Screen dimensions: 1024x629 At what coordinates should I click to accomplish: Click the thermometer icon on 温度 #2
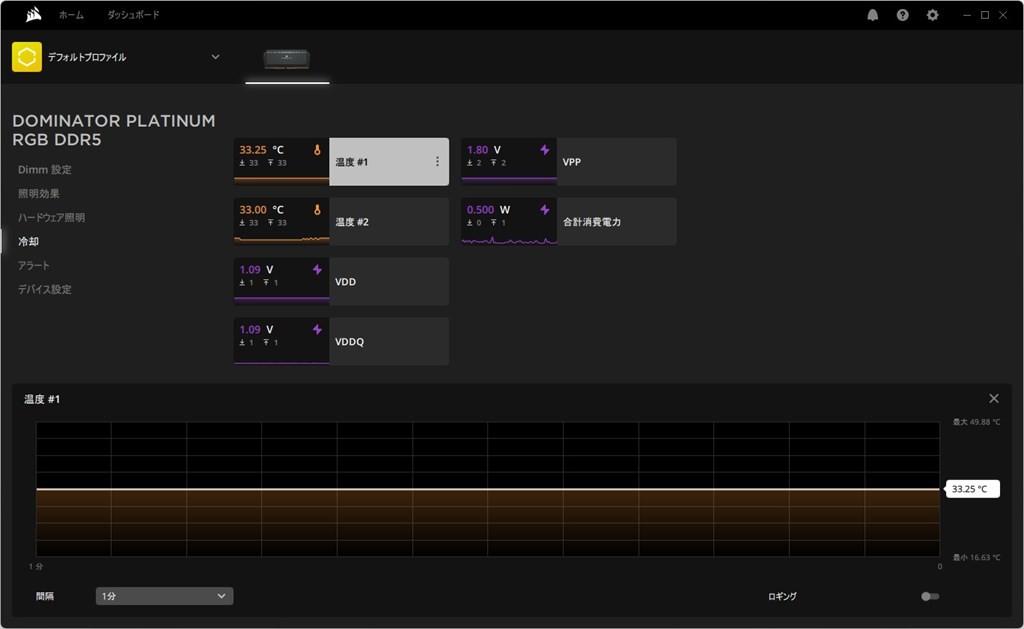point(317,210)
